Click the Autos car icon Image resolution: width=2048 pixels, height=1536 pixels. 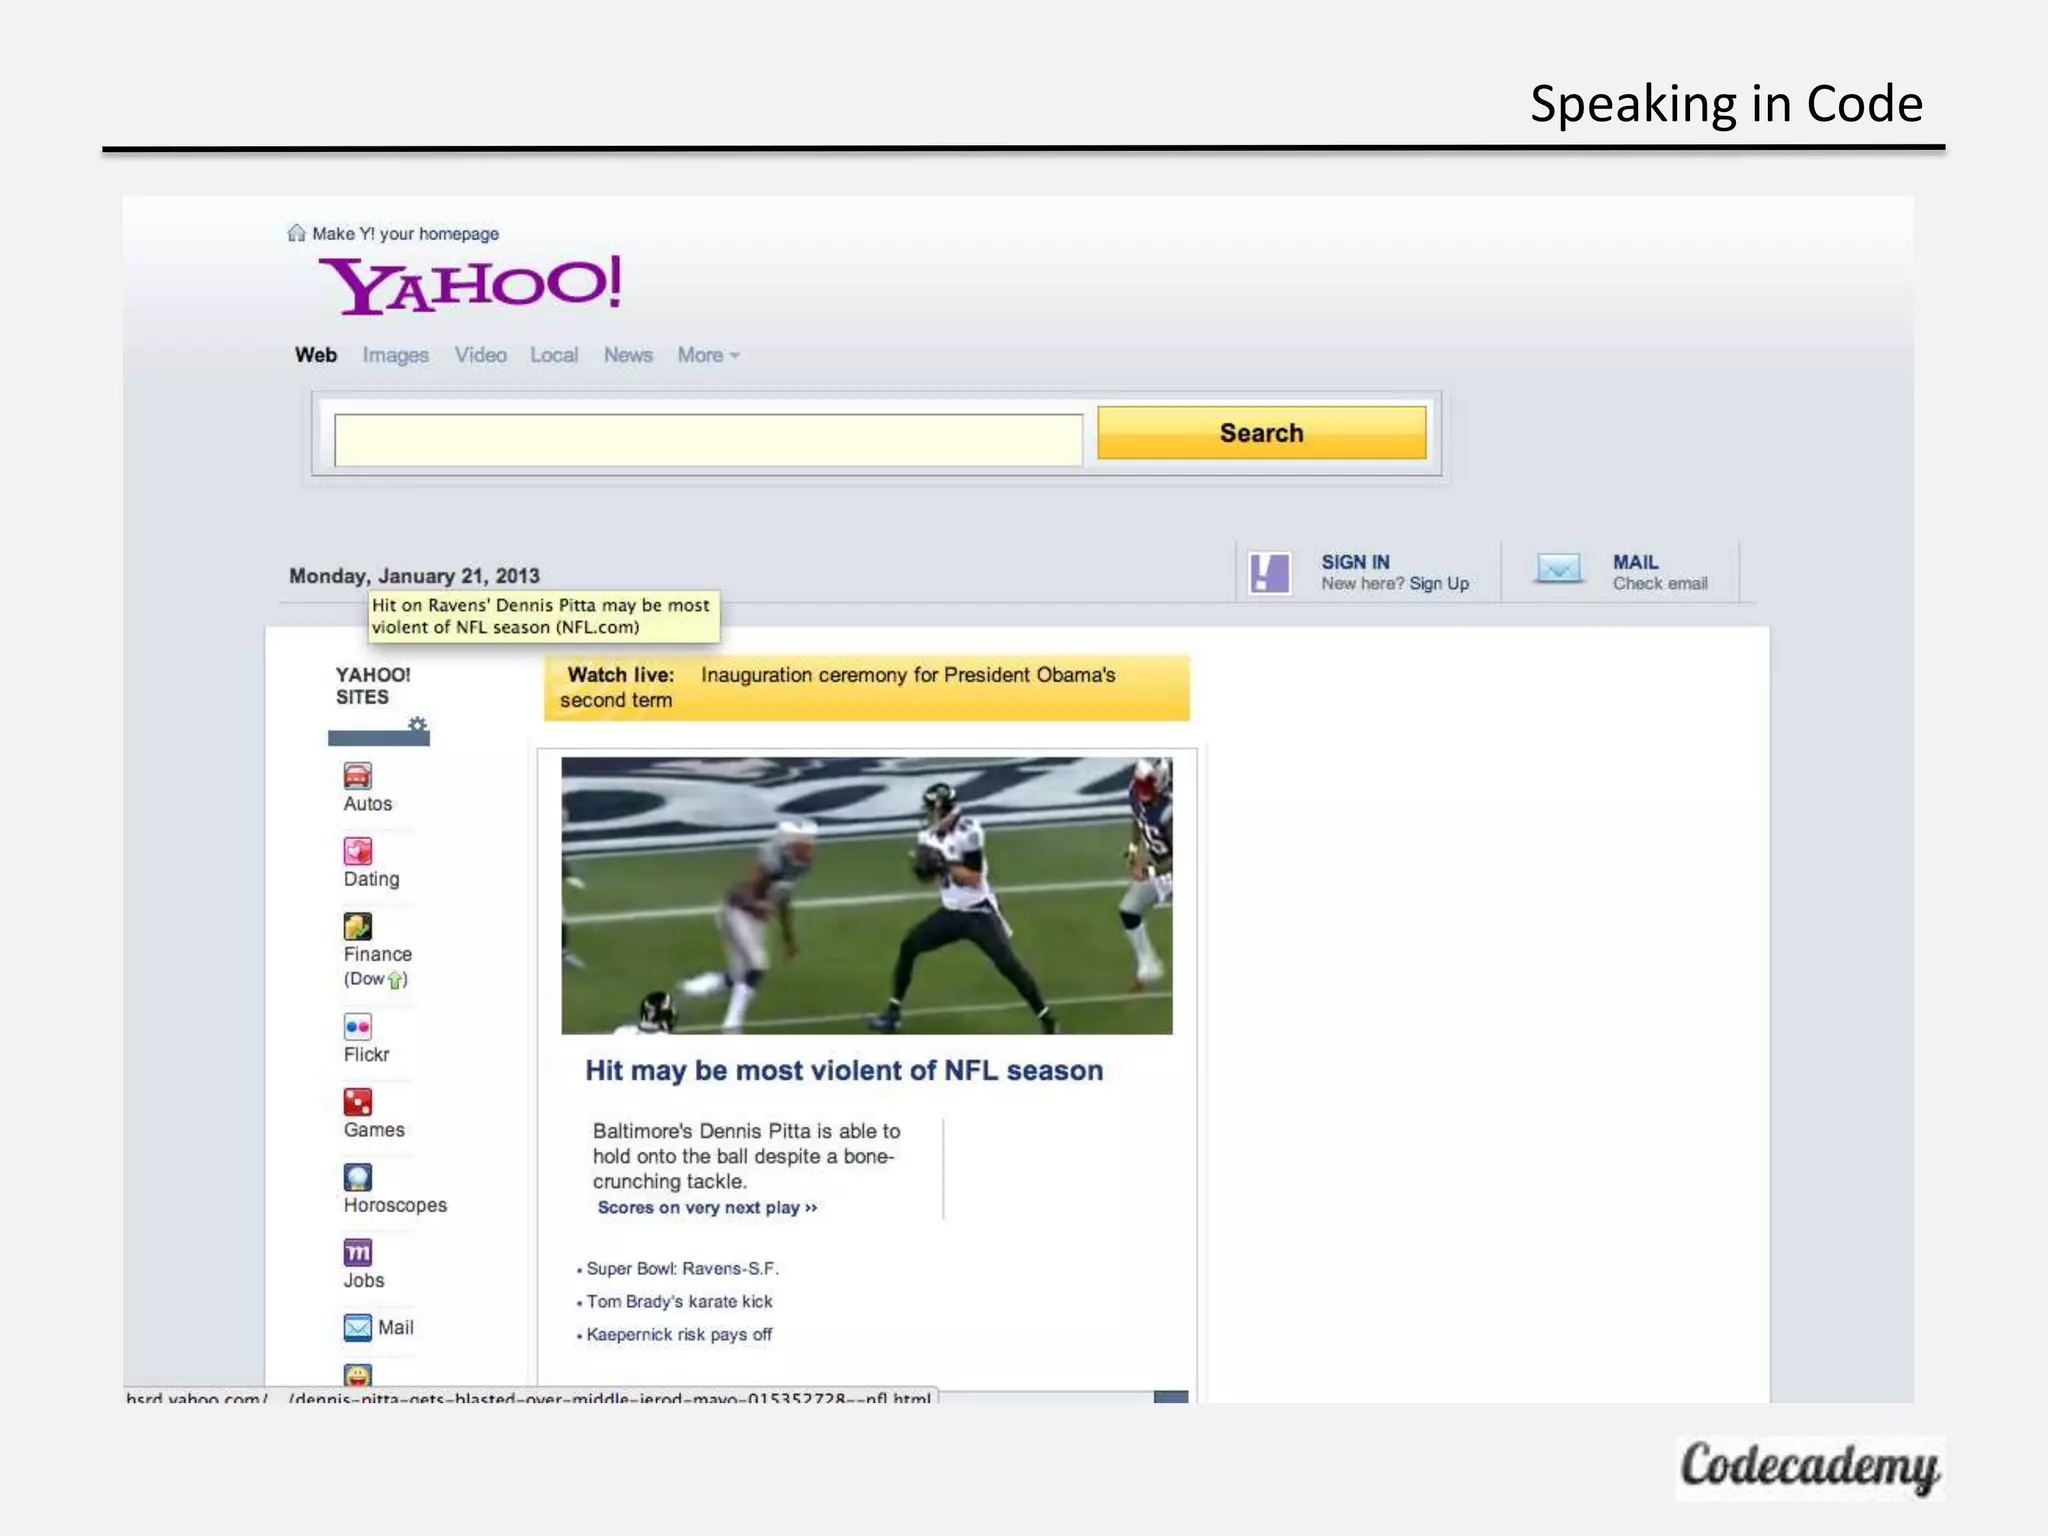pos(358,776)
